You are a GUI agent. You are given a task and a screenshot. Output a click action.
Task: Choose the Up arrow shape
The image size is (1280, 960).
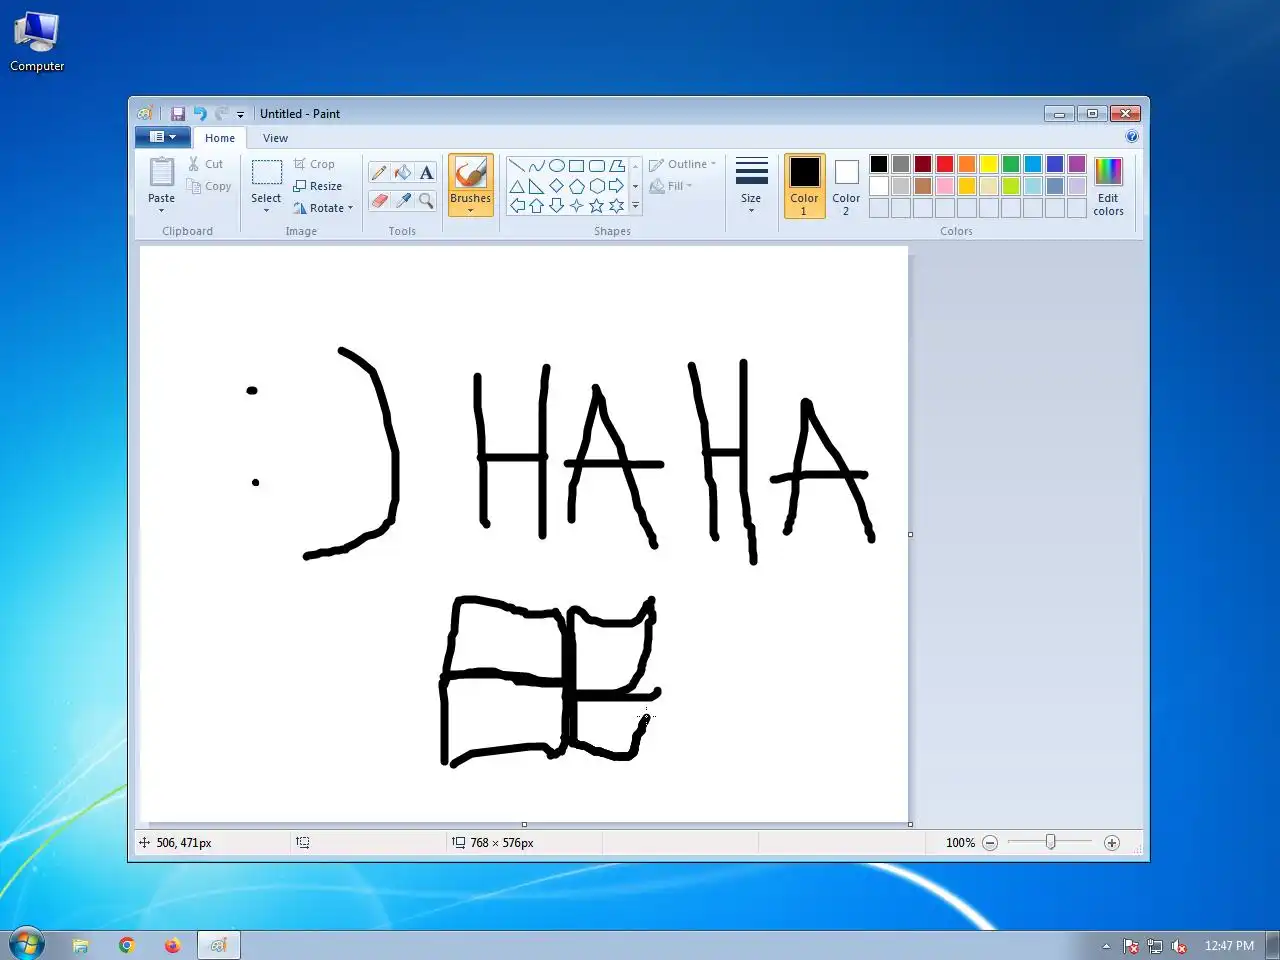pos(537,206)
